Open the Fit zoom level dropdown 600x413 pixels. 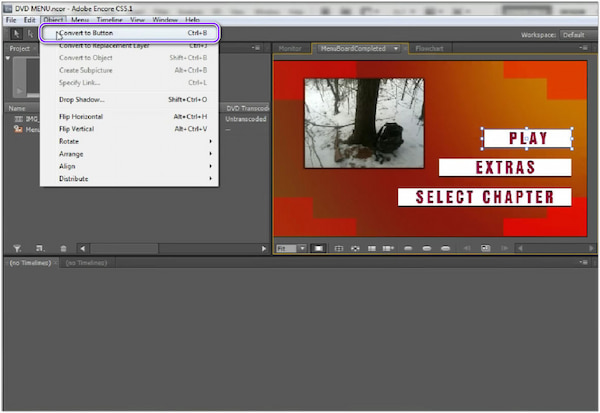point(302,248)
